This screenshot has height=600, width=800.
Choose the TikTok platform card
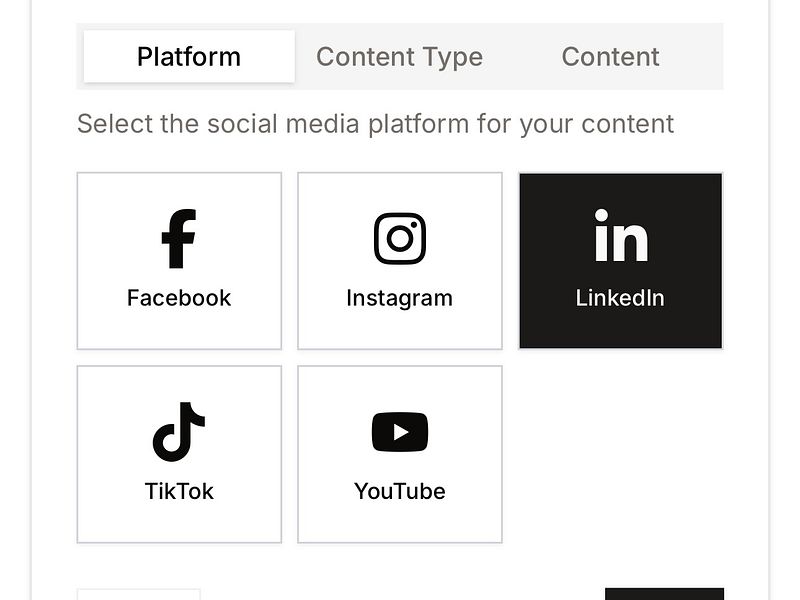pyautogui.click(x=178, y=453)
